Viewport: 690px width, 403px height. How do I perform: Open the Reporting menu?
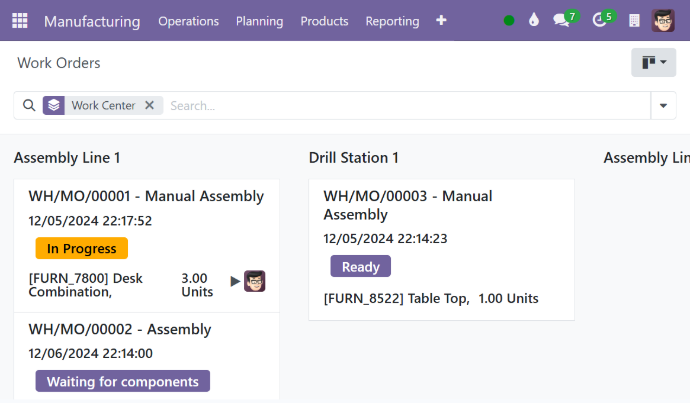(x=392, y=21)
